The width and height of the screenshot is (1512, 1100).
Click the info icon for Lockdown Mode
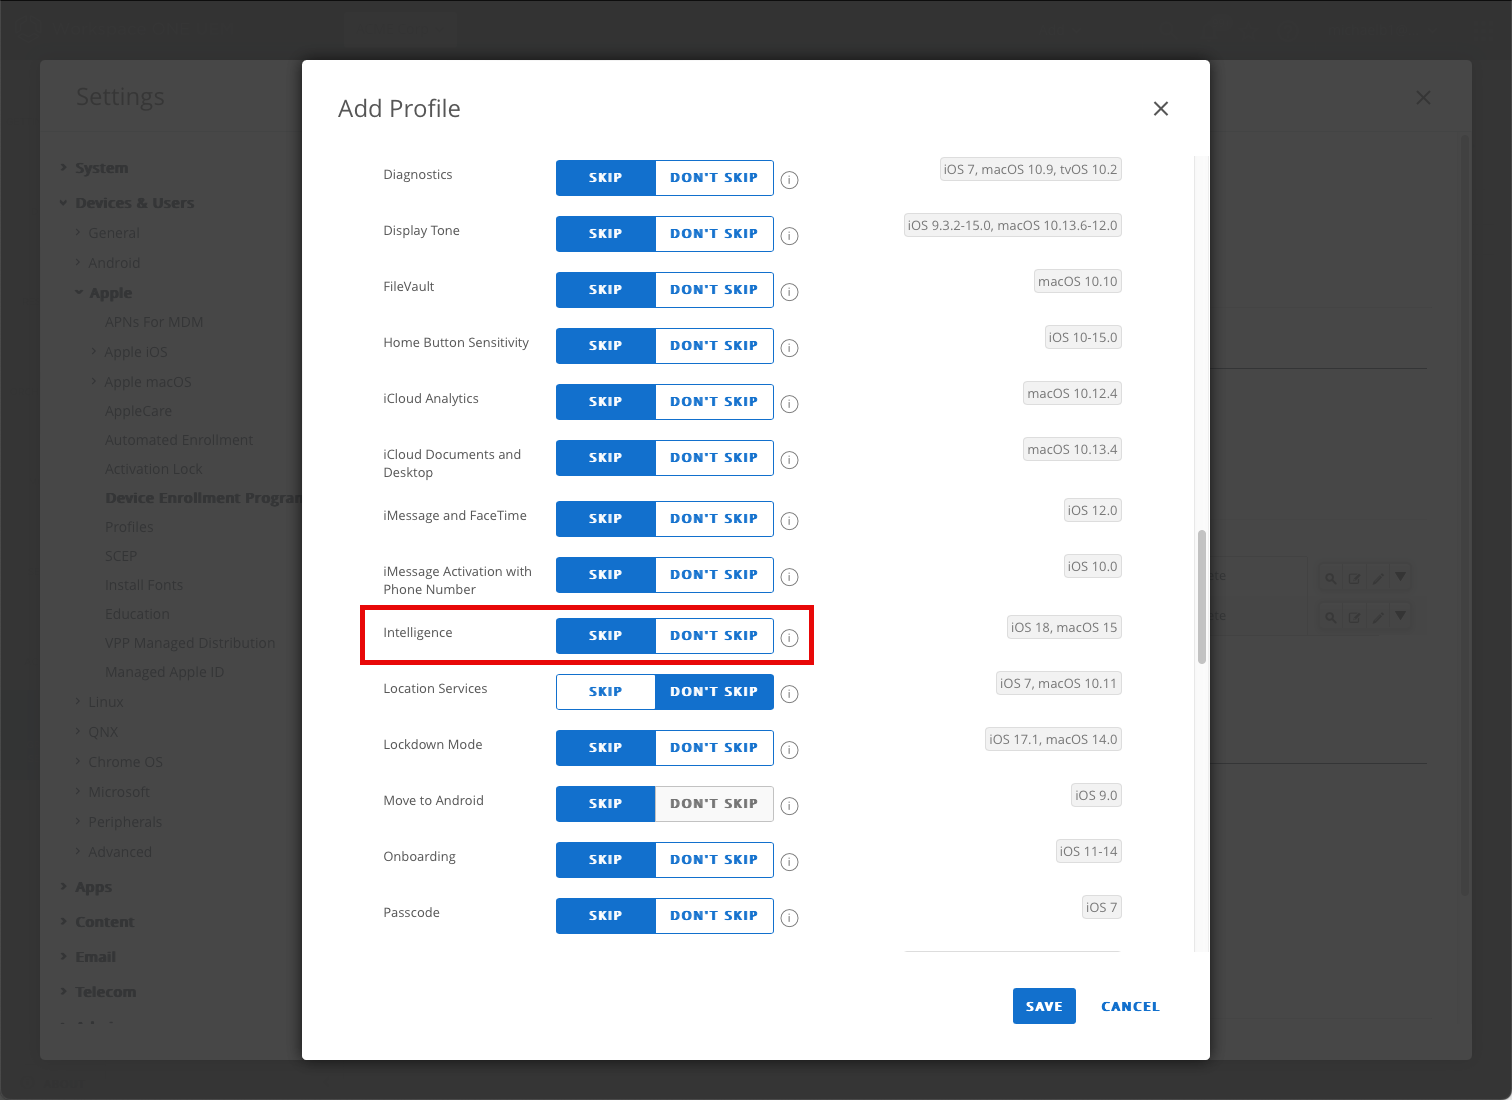tap(789, 750)
